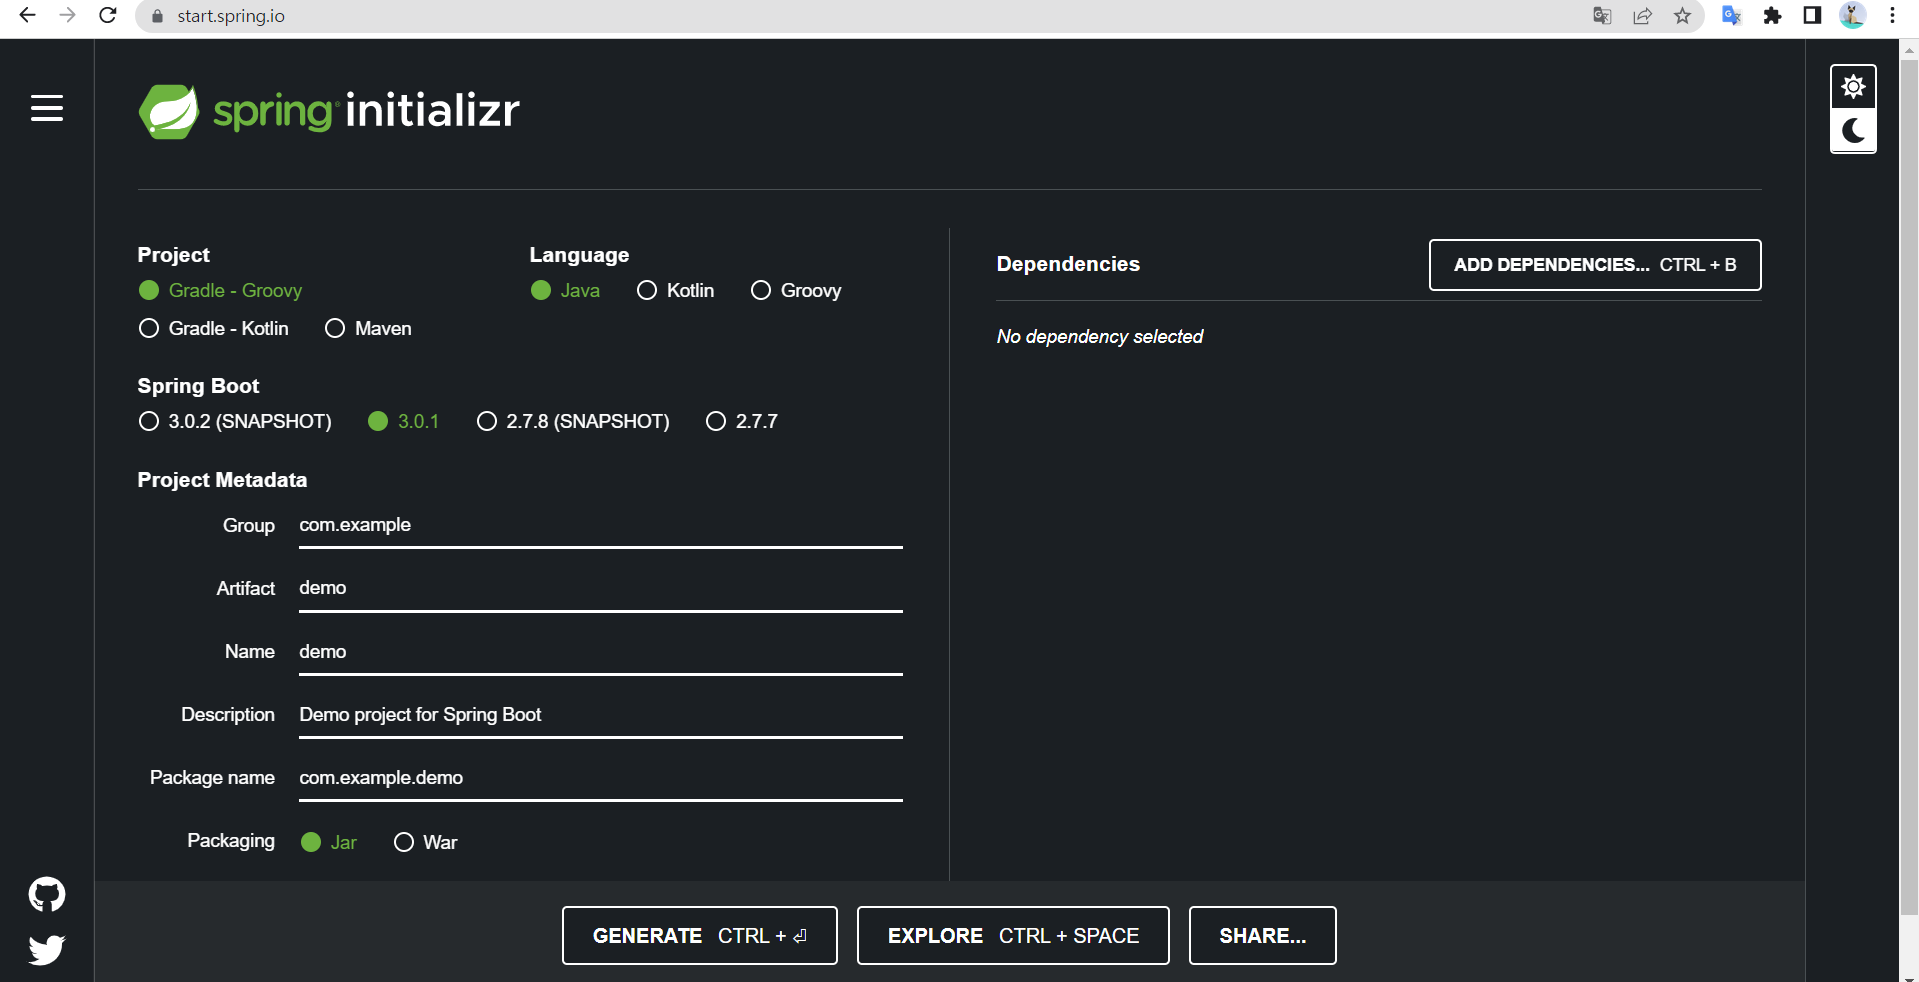This screenshot has width=1919, height=982.
Task: Click the Spring Boot heading
Action: tap(198, 386)
